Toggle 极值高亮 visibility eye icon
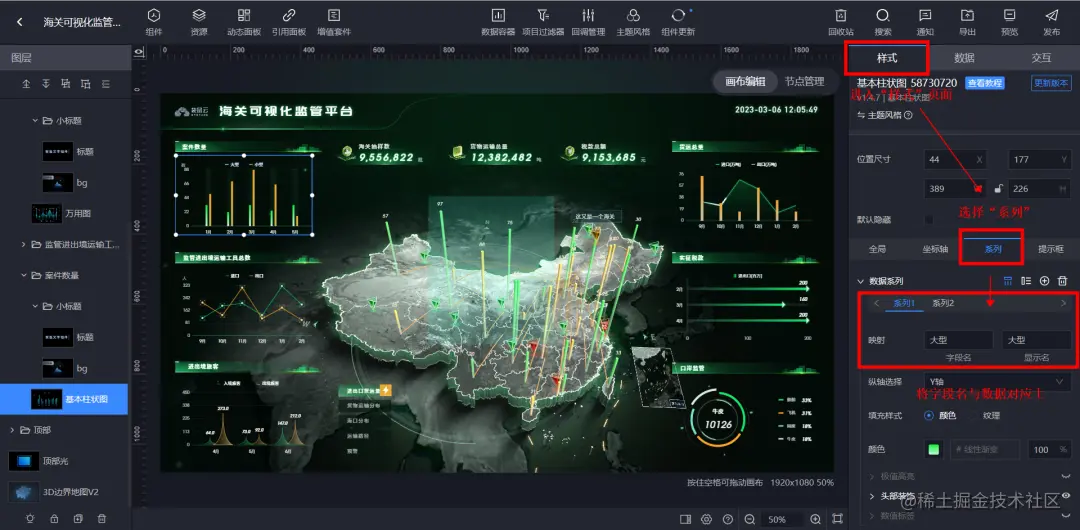Screen dimensions: 1080x530 point(1066,476)
